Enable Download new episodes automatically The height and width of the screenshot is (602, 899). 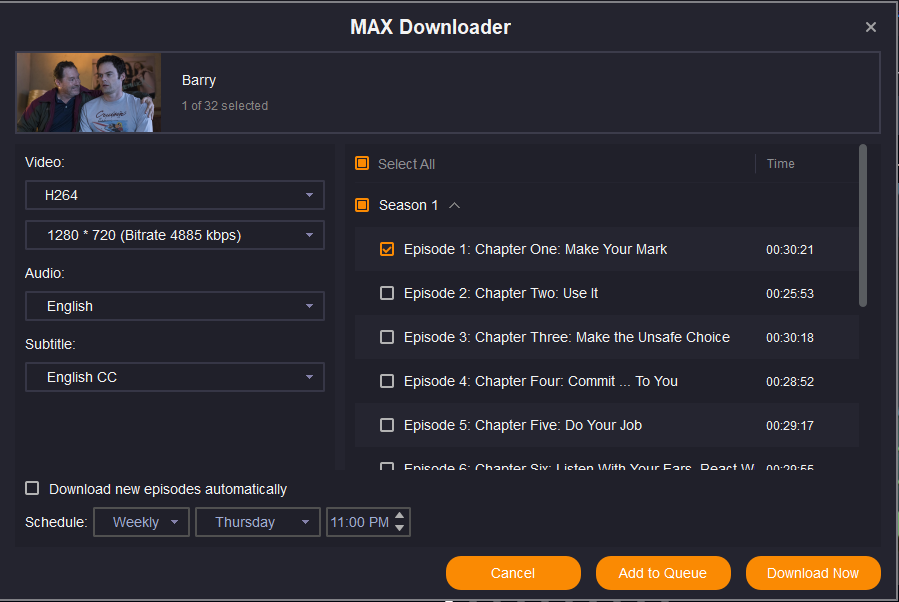33,489
